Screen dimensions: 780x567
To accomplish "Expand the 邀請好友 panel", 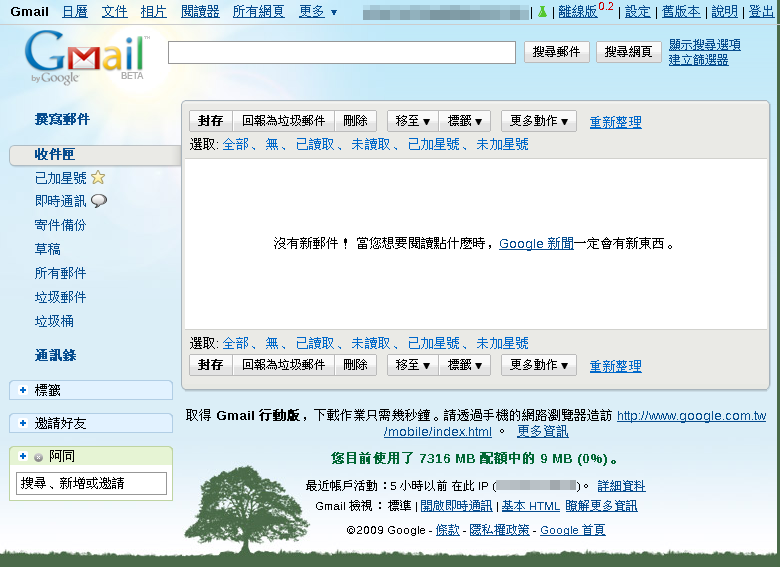I will pos(23,423).
